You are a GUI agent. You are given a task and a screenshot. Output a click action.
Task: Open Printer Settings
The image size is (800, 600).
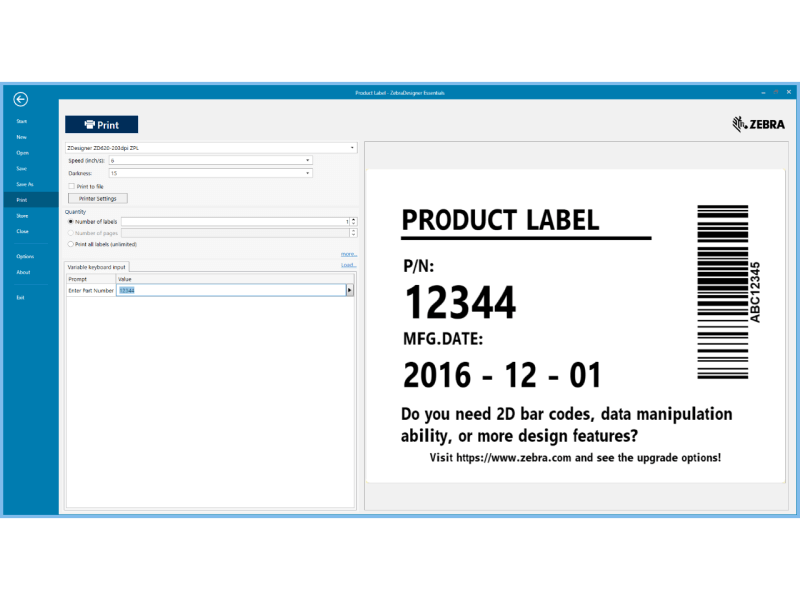pos(97,198)
